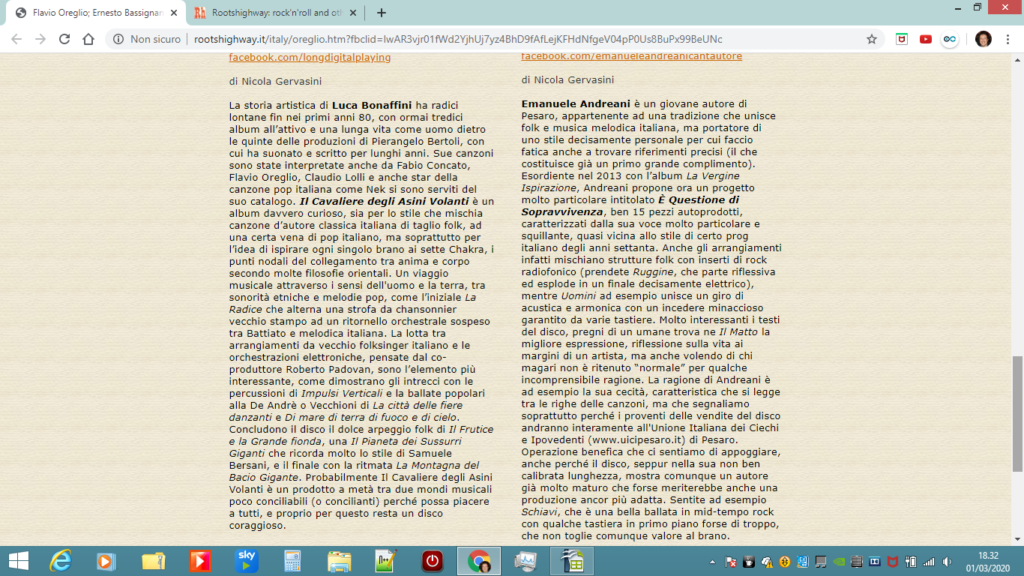Image resolution: width=1024 pixels, height=576 pixels.
Task: Open the McAfee WebAdvisor extension
Action: pyautogui.click(x=901, y=39)
